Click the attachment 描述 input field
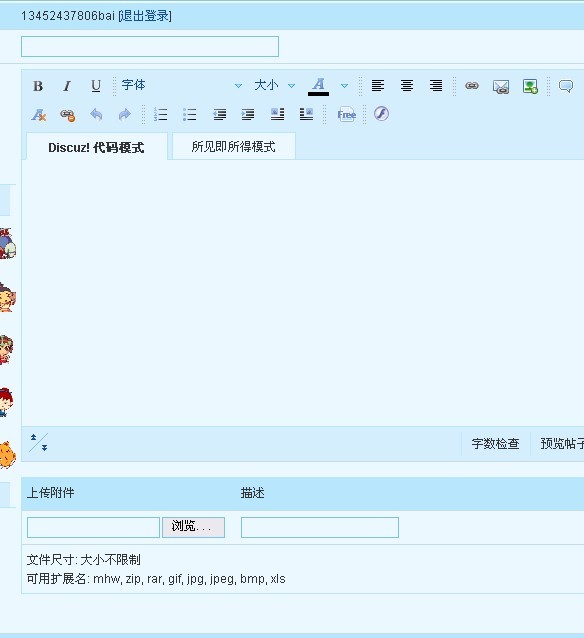Viewport: 584px width, 638px height. (x=320, y=527)
